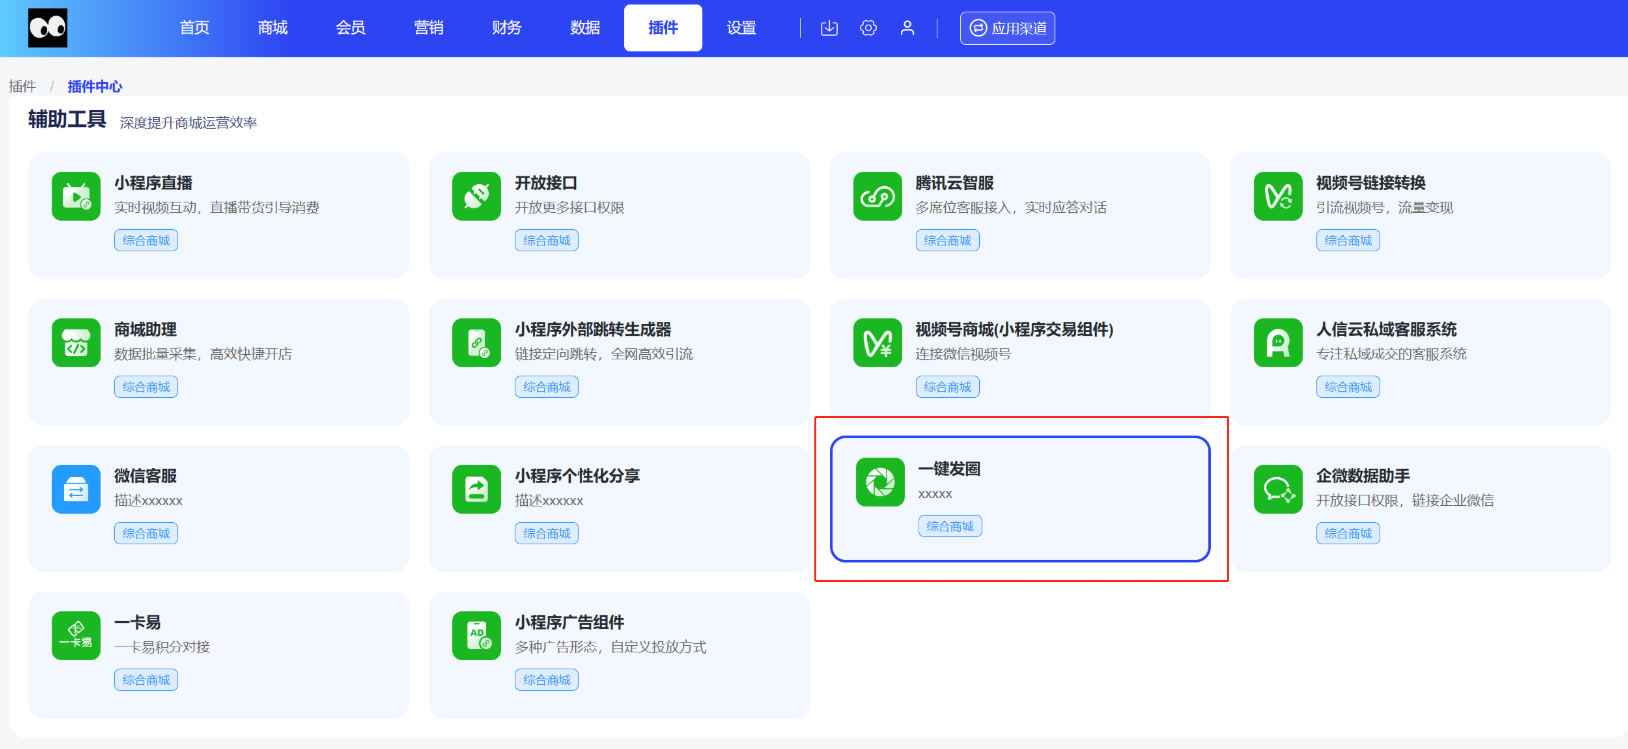Open the 开放接口 plugin icon
1628x749 pixels.
coord(476,196)
